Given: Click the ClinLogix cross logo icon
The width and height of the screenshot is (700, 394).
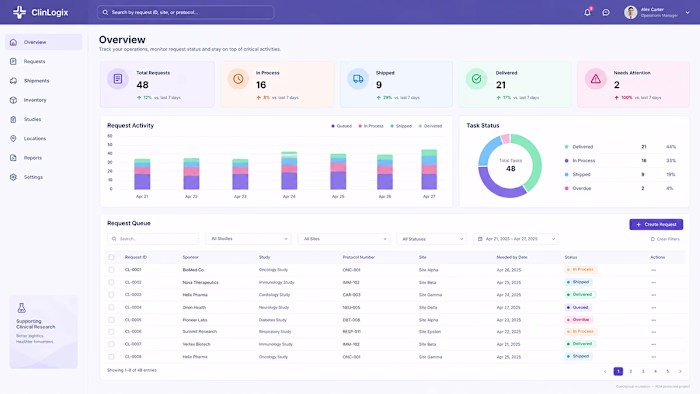Looking at the screenshot, I should [19, 12].
